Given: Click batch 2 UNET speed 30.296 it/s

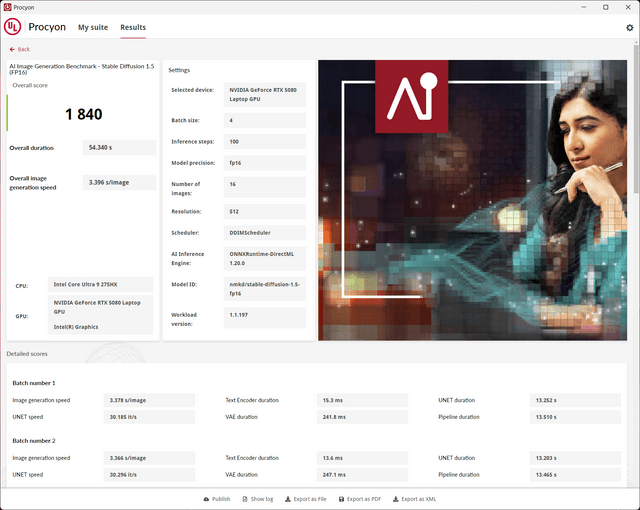Looking at the screenshot, I should pos(149,475).
